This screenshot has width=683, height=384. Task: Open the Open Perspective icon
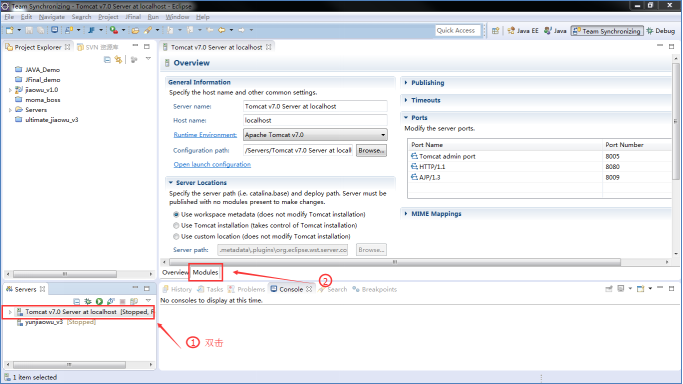tap(495, 30)
